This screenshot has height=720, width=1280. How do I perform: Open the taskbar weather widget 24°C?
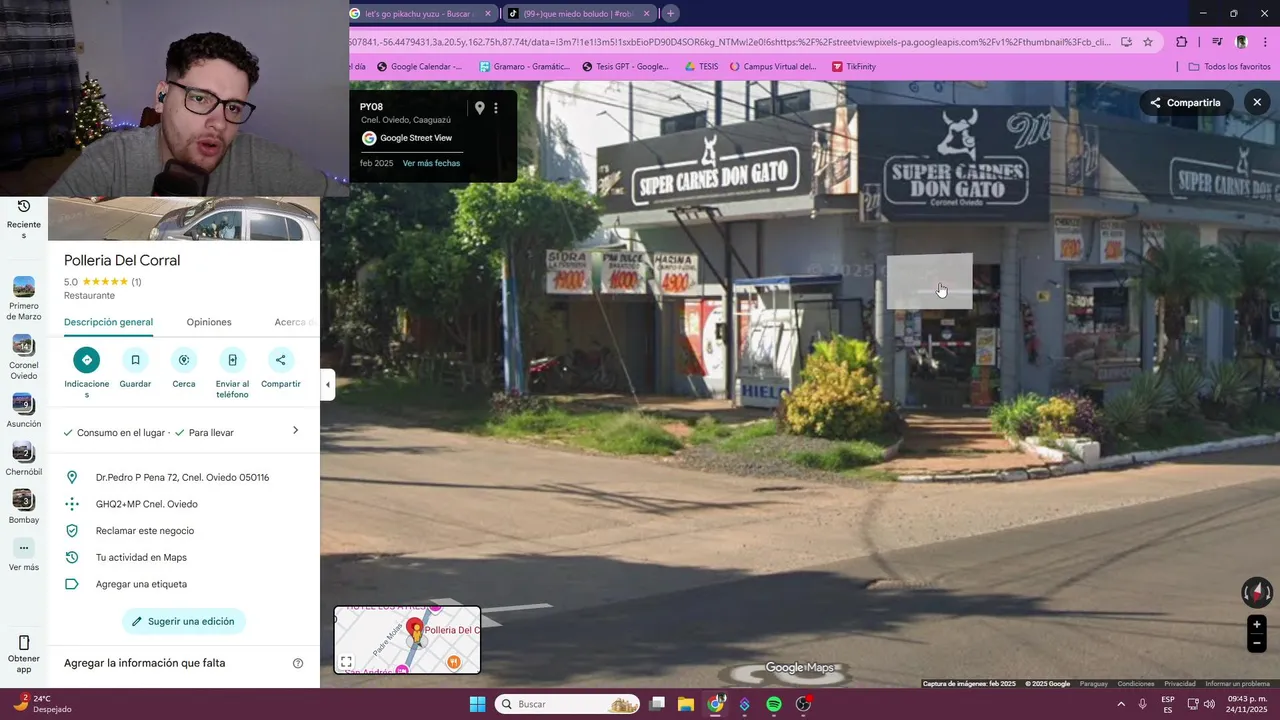tap(42, 704)
